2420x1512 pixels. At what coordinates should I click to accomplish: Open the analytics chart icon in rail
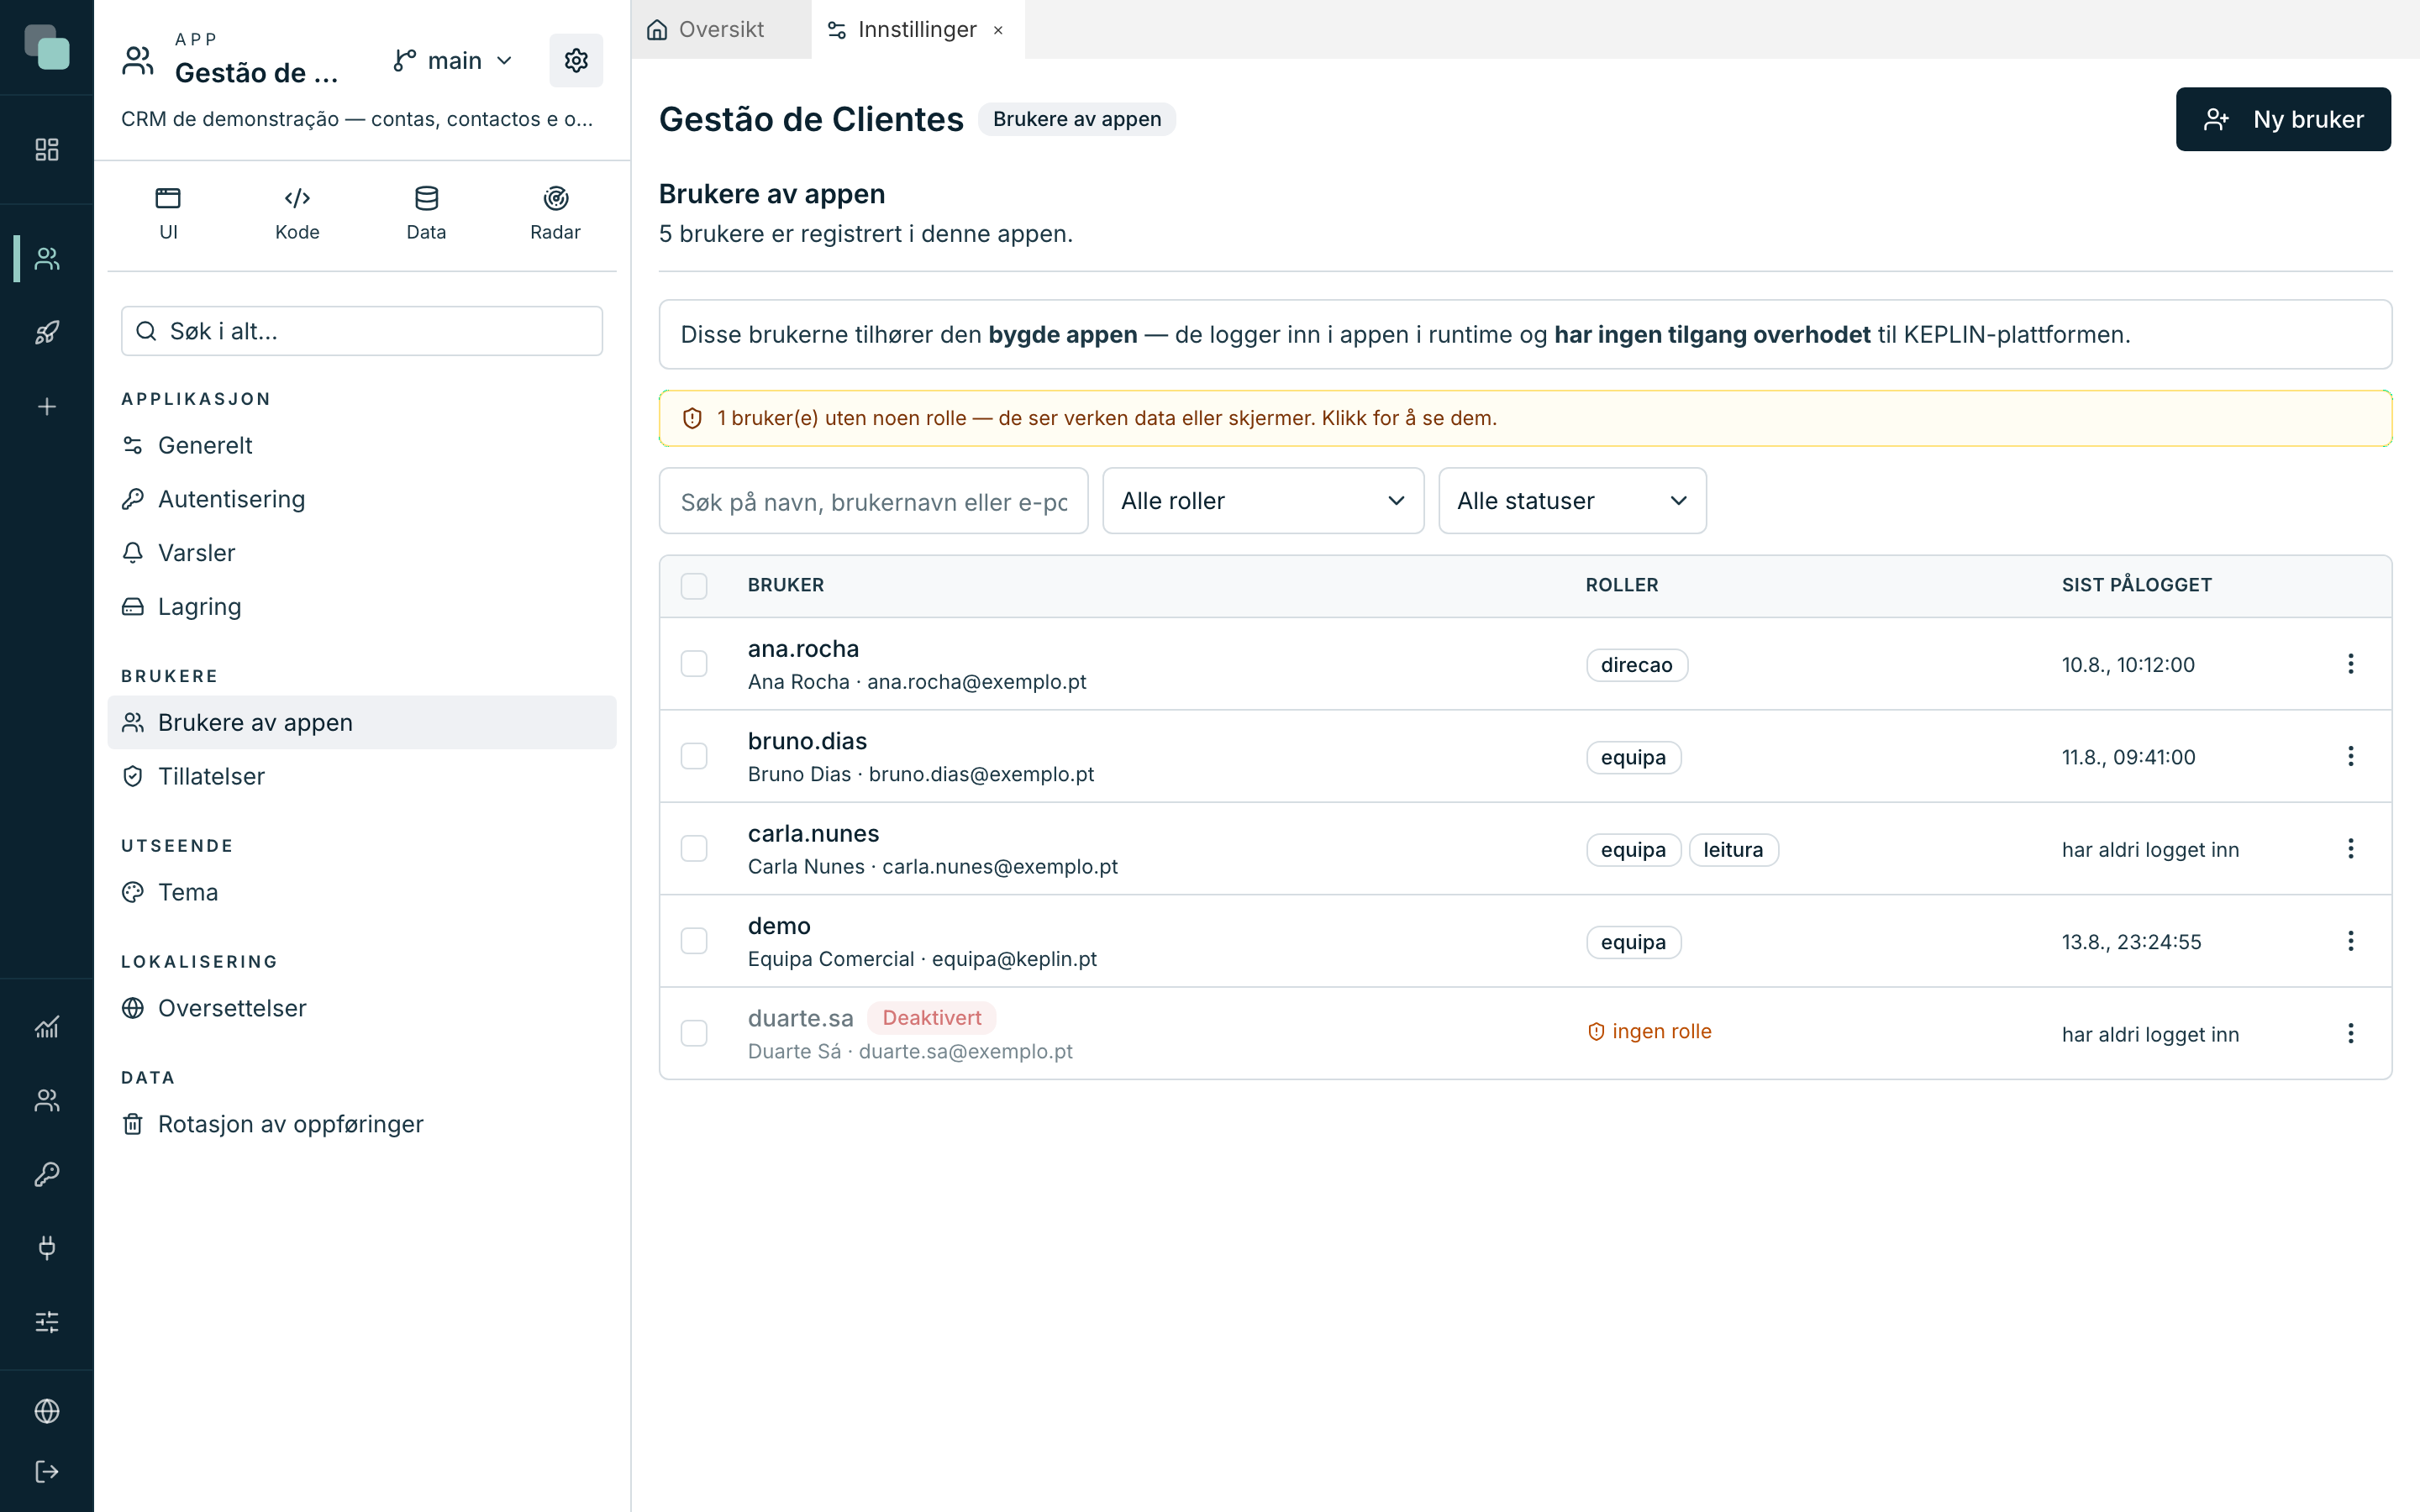click(x=47, y=1027)
